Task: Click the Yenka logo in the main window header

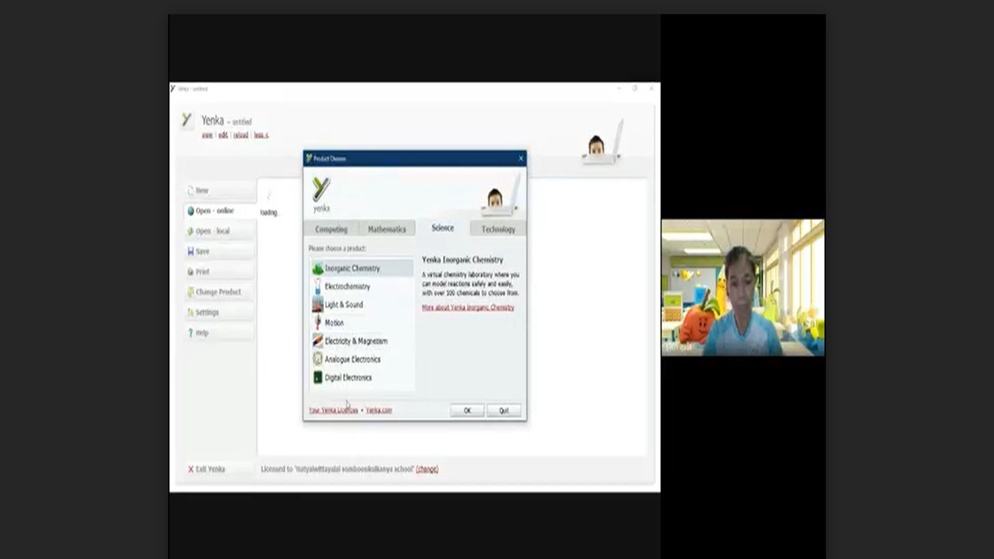Action: click(186, 120)
